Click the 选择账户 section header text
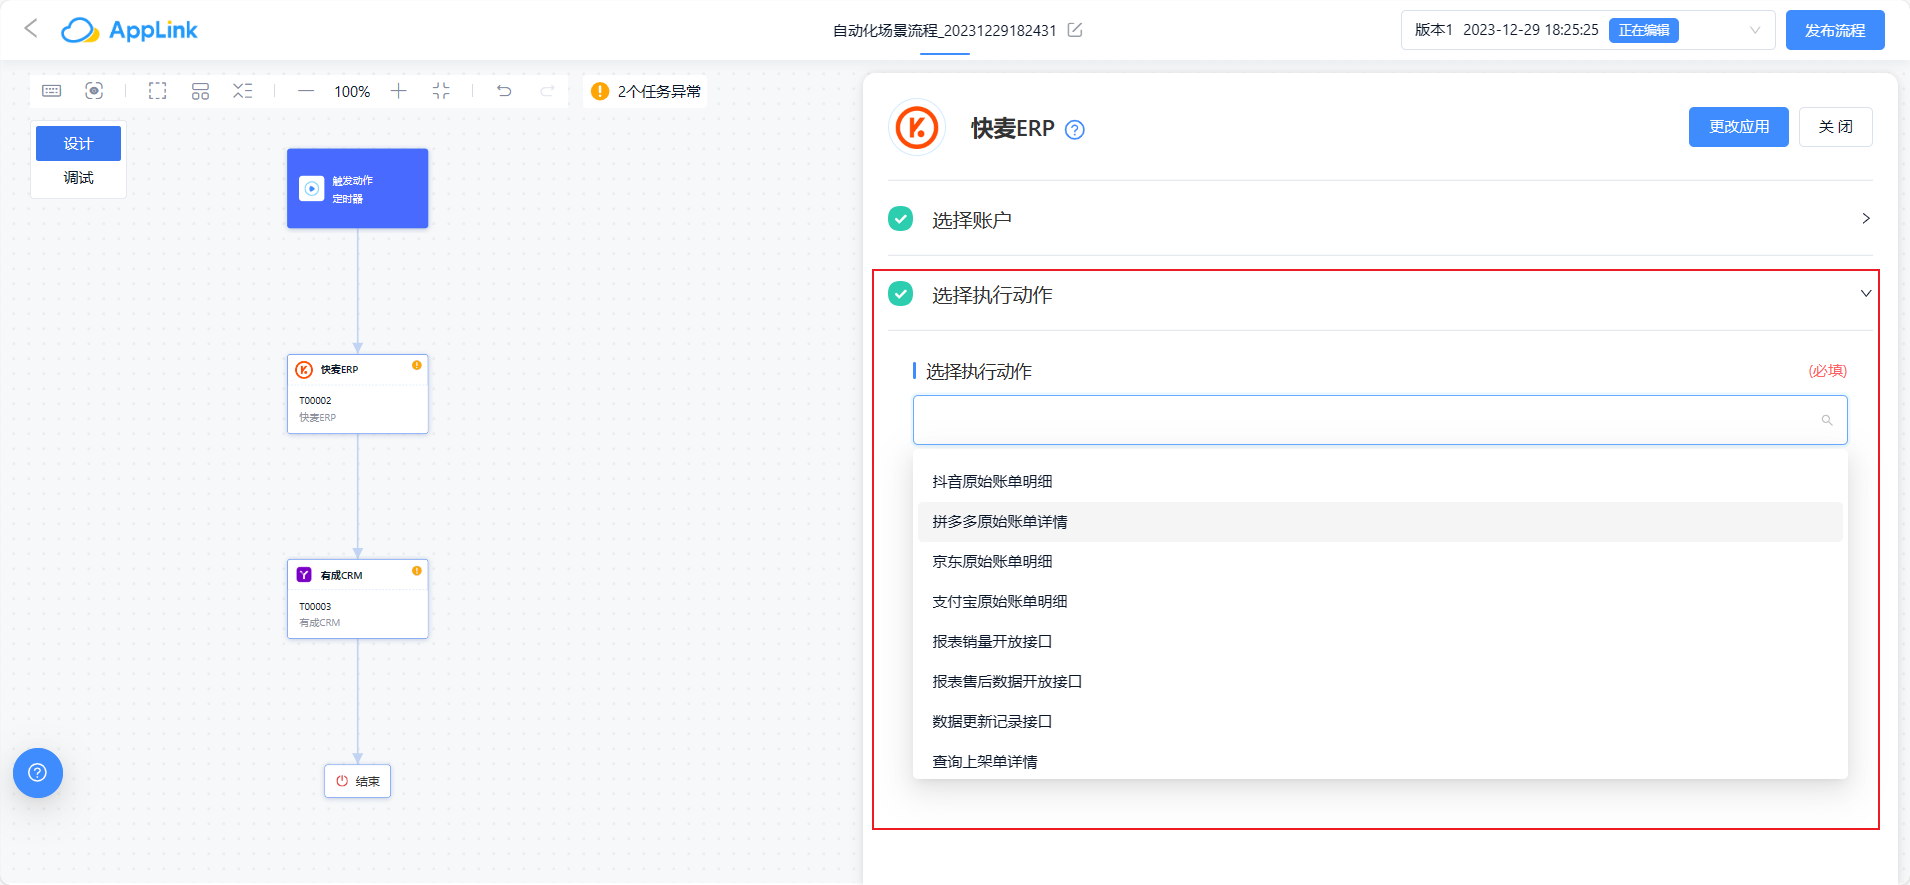This screenshot has height=885, width=1910. point(971,220)
